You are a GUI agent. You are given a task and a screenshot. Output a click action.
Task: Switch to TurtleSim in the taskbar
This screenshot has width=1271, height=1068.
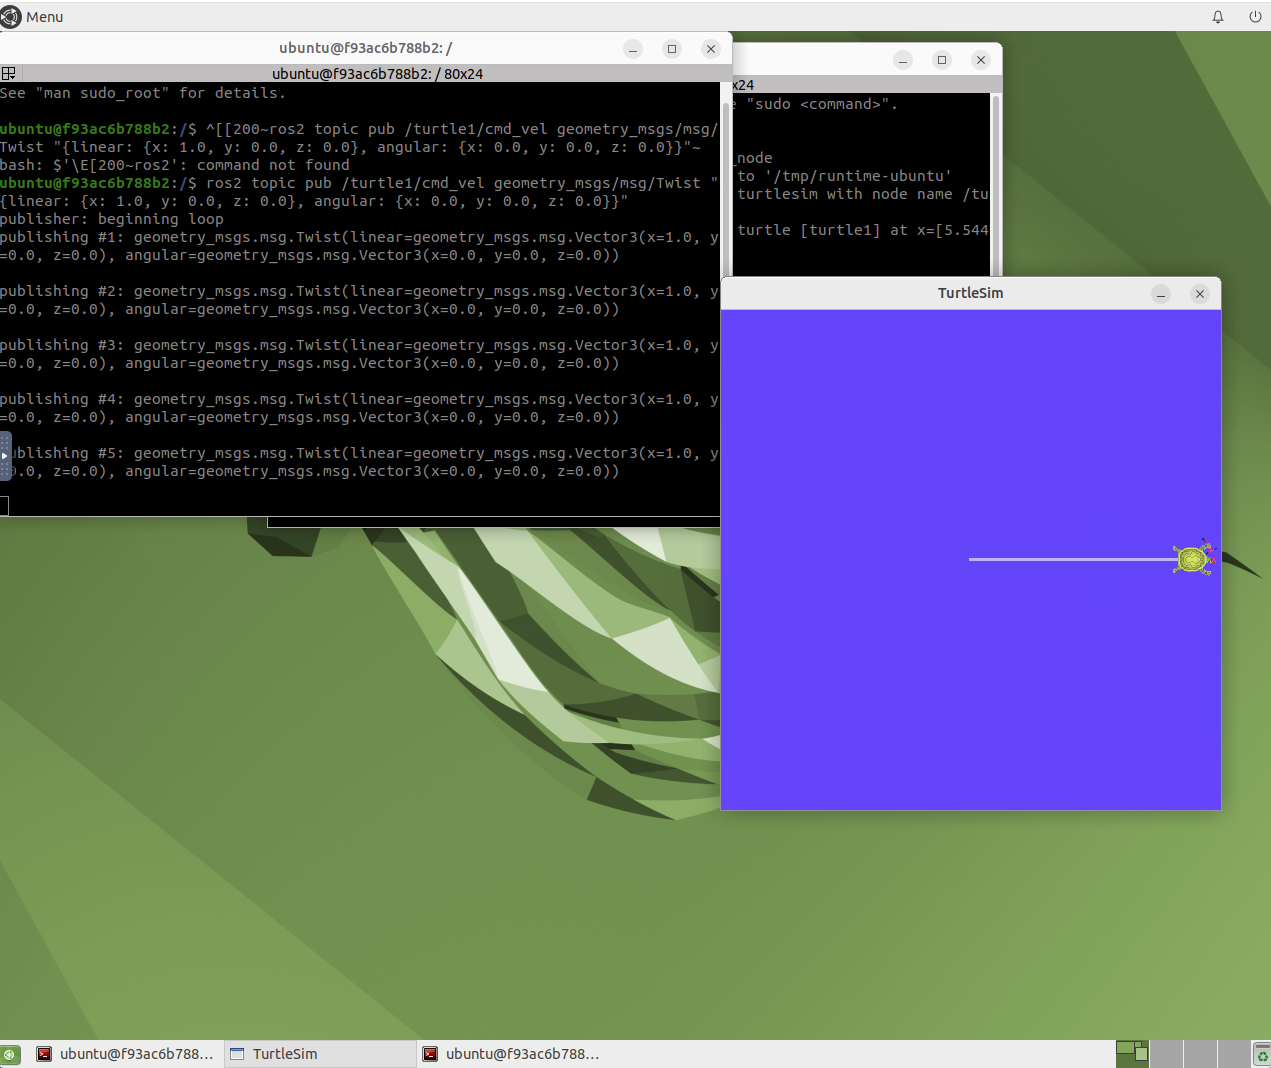coord(320,1054)
